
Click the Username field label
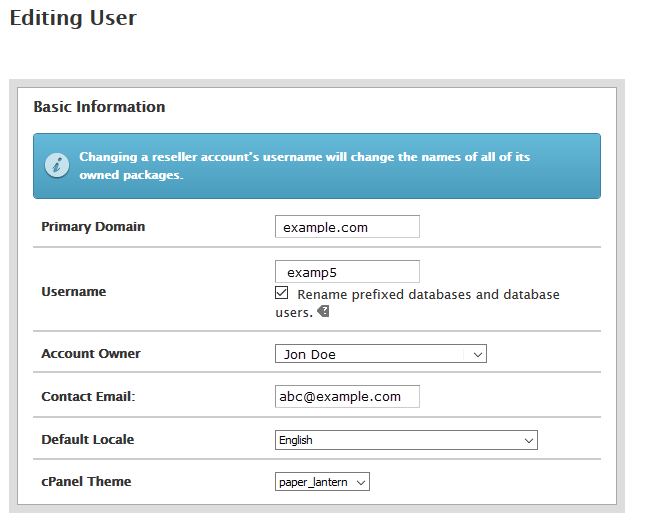tap(73, 292)
